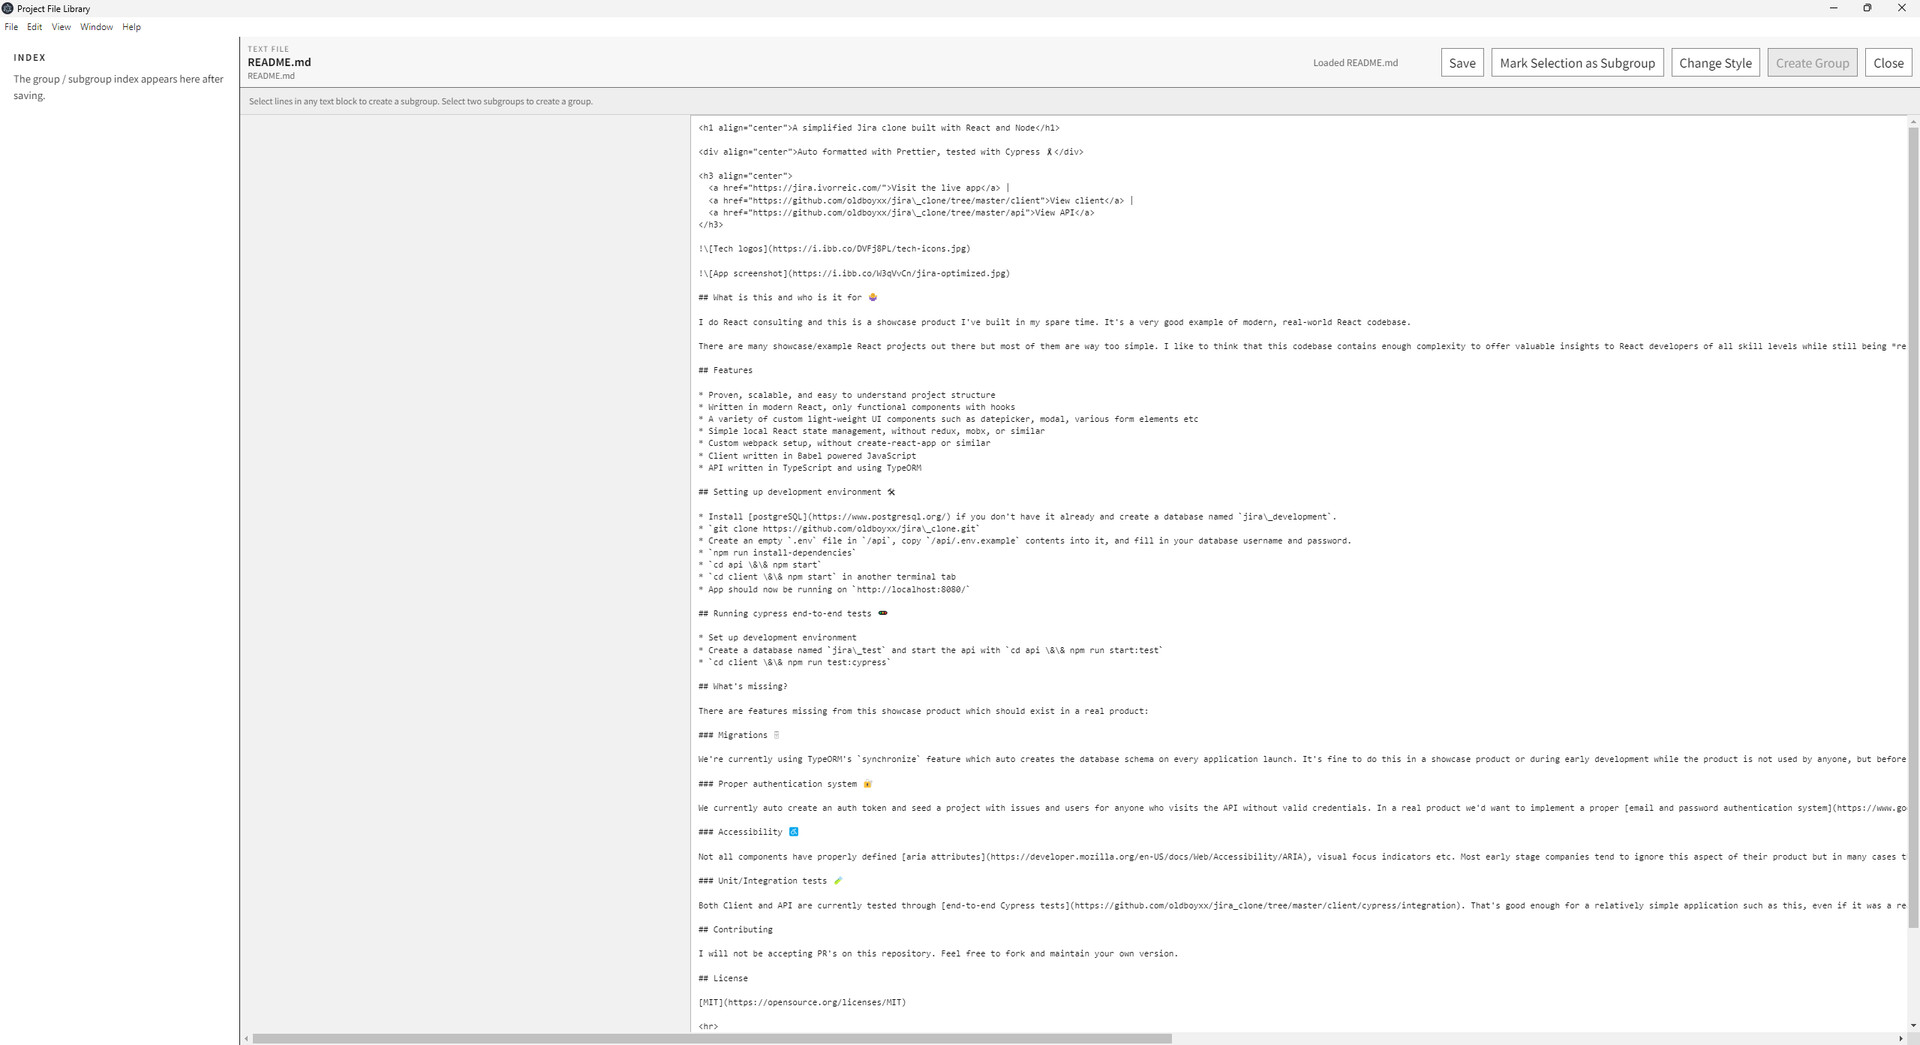The width and height of the screenshot is (1920, 1045).
Task: Click 'Client written in Babel powered JavaScript' line
Action: [x=807, y=455]
